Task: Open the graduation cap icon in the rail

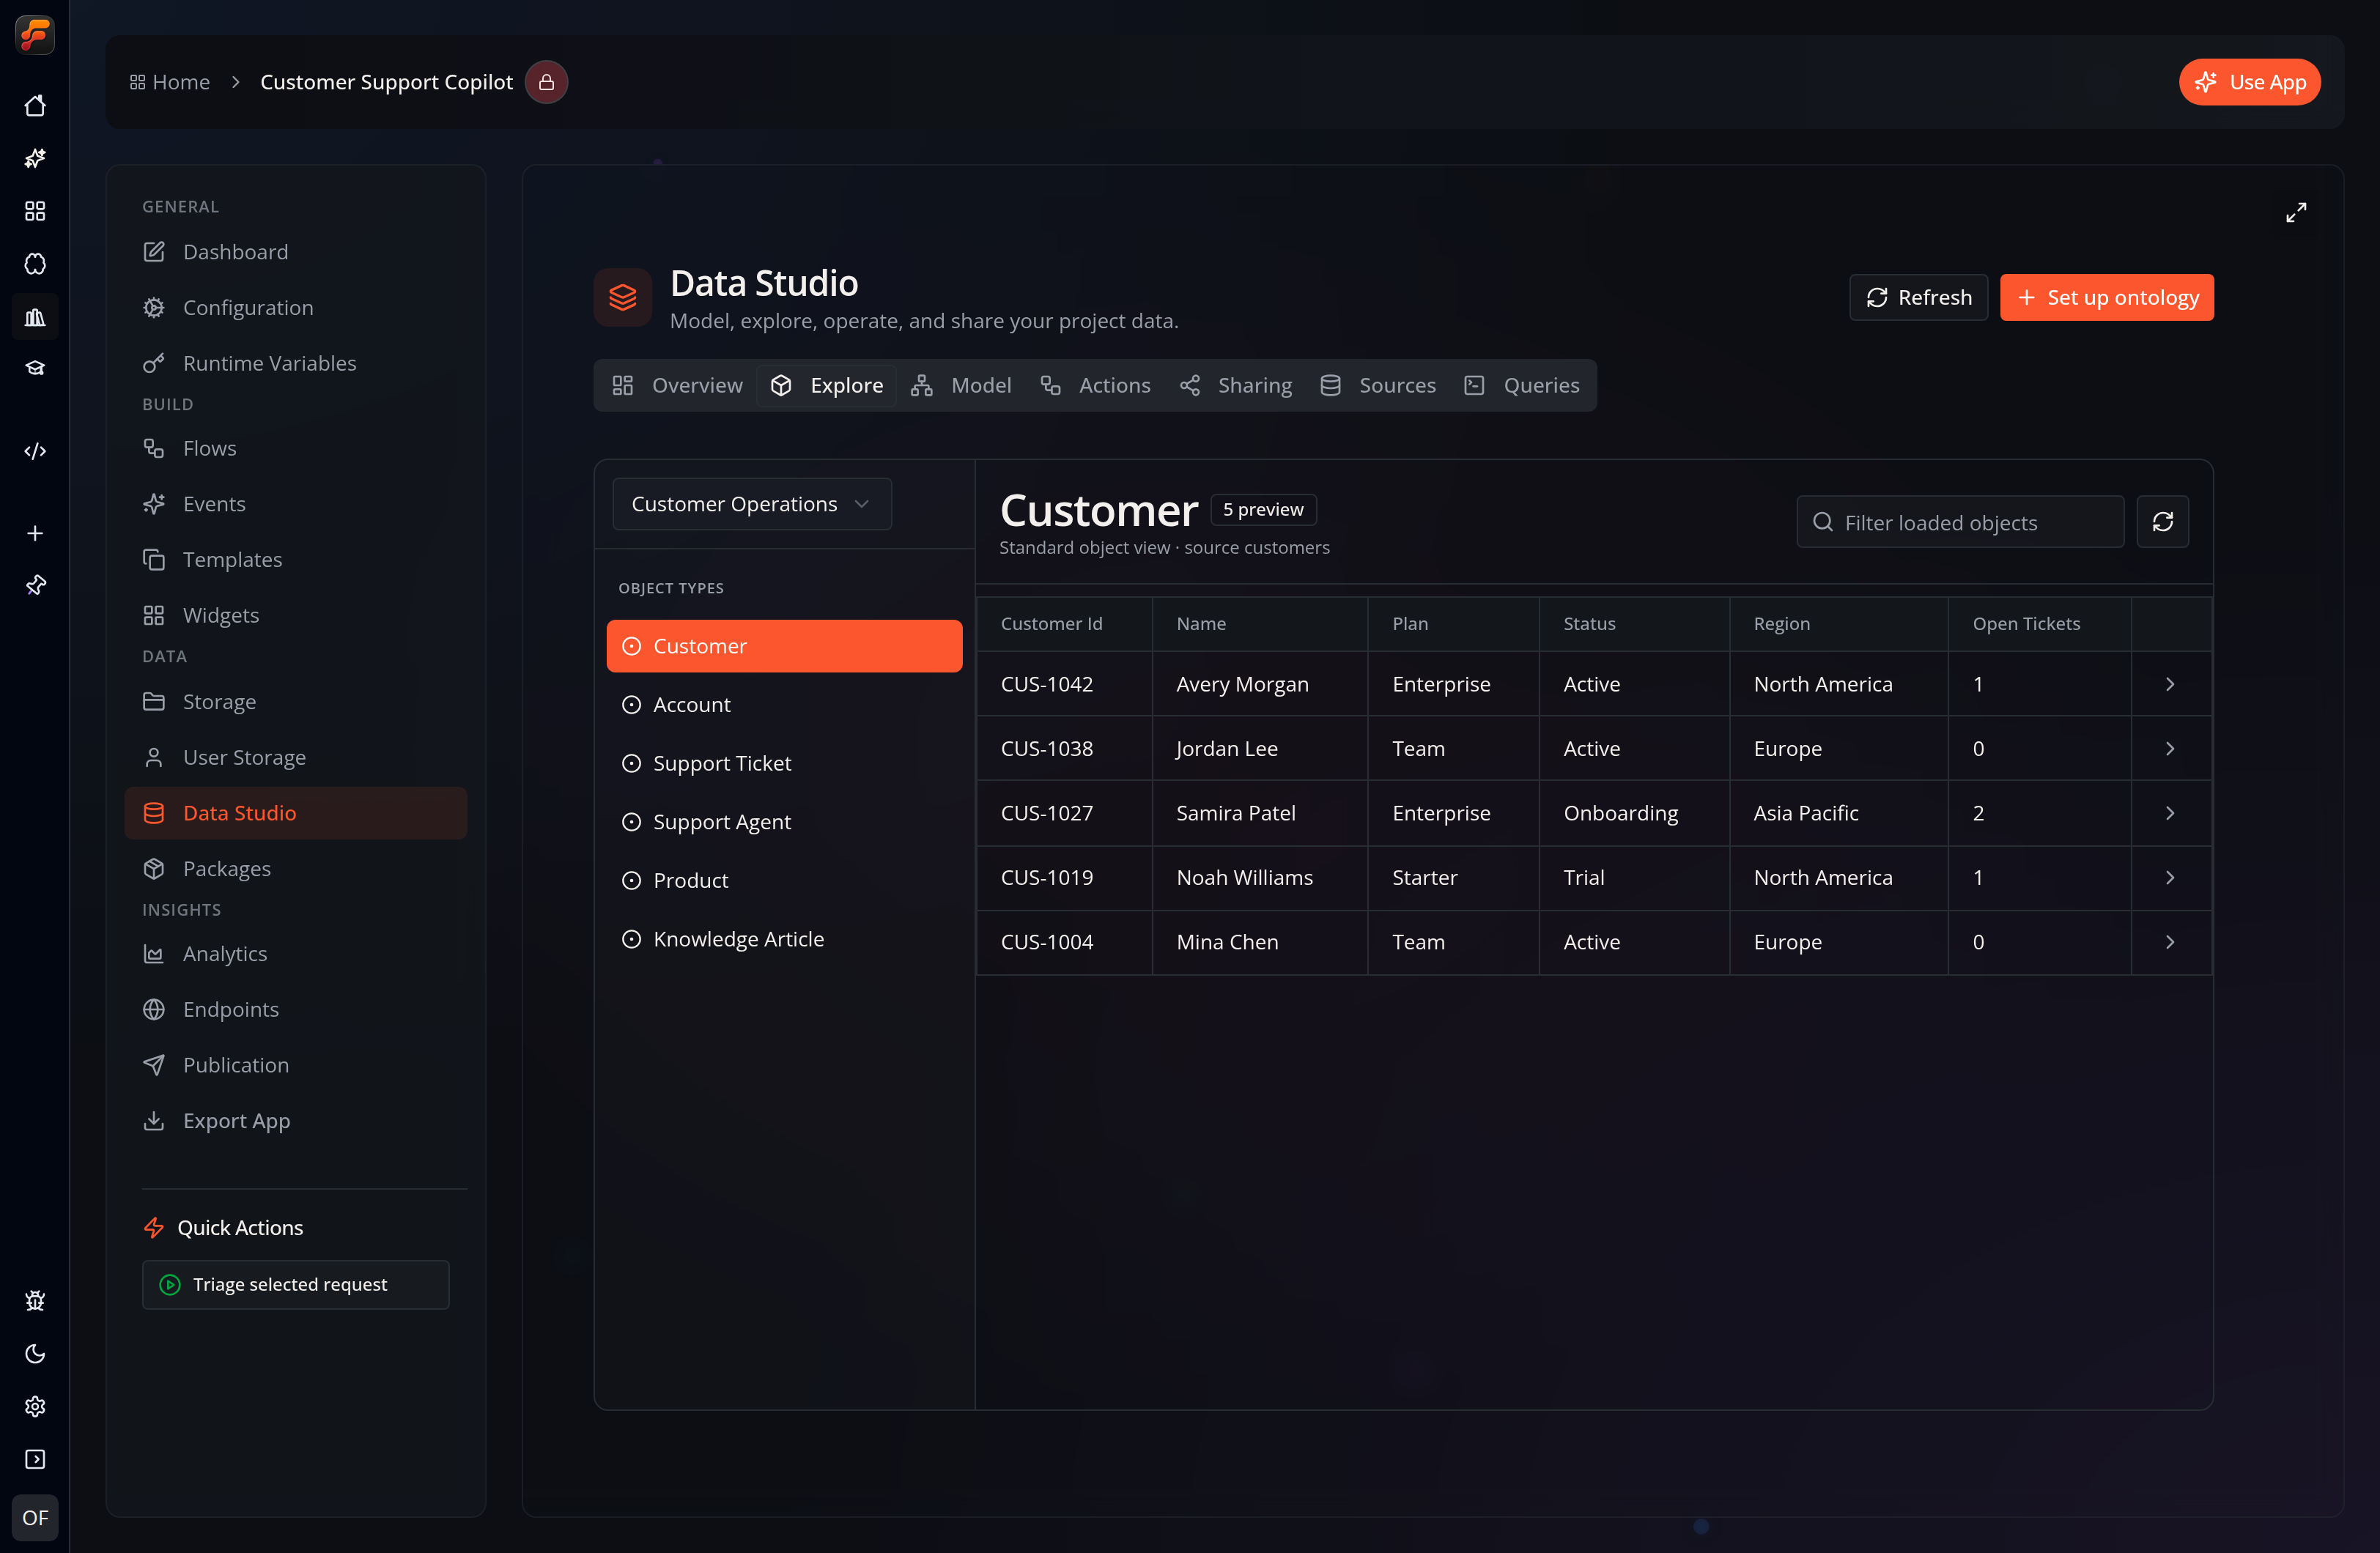Action: 35,368
